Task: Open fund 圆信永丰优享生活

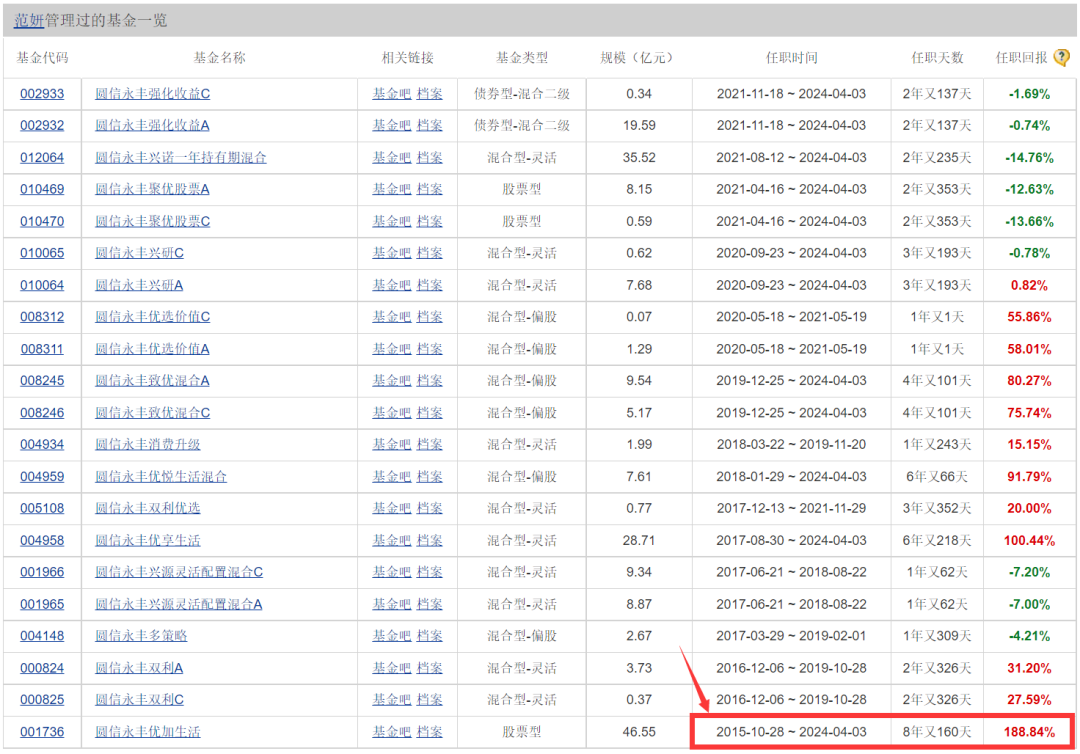Action: point(147,541)
